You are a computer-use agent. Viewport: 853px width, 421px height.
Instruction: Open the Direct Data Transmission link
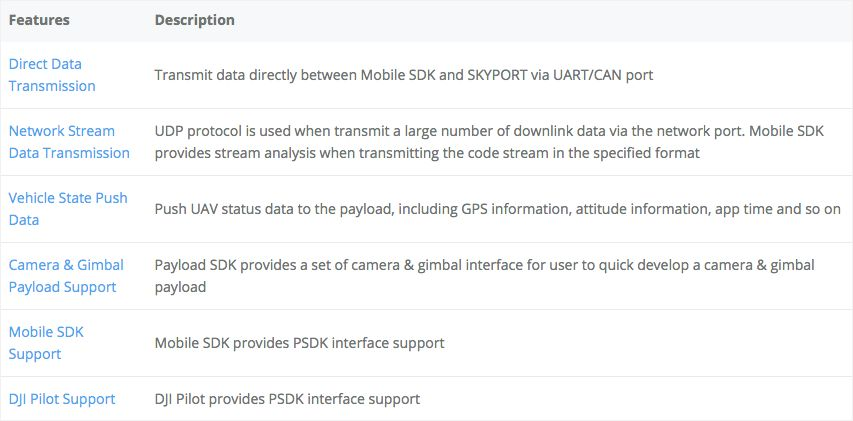click(52, 75)
